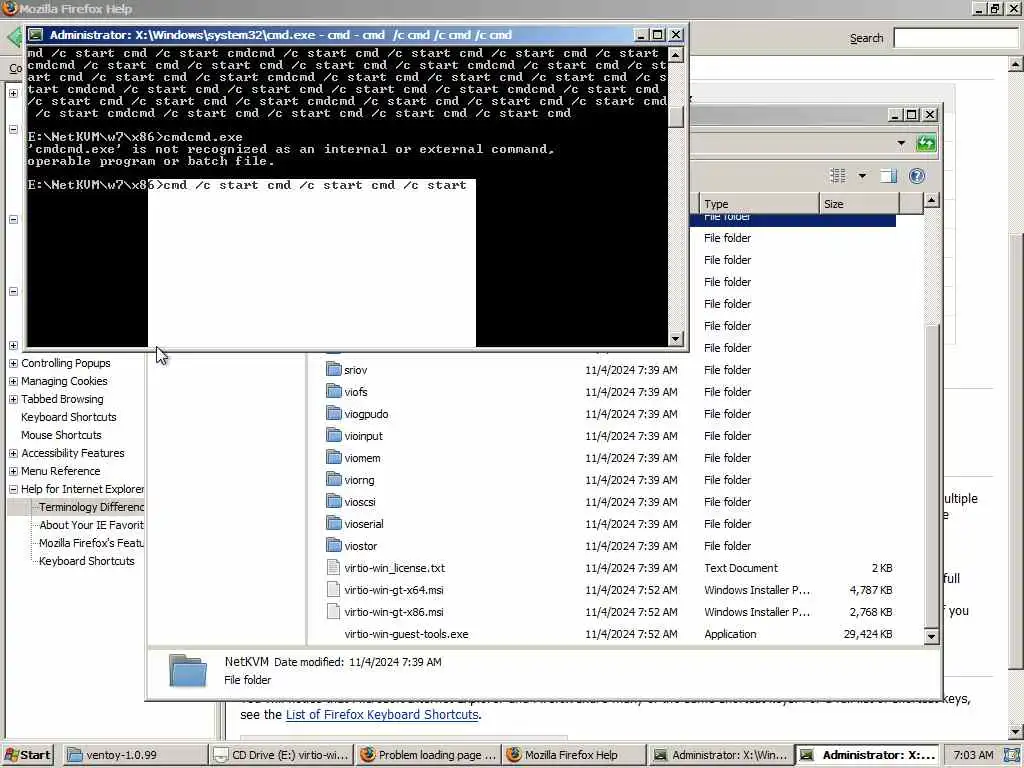
Task: Switch to CD Drive (E:) virtio-win taskbar window
Action: (282, 755)
